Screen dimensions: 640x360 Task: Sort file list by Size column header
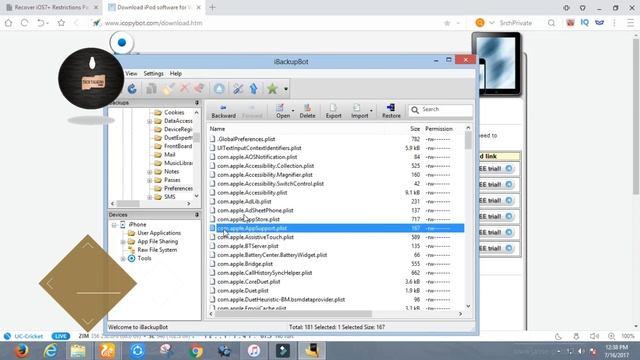(x=415, y=129)
